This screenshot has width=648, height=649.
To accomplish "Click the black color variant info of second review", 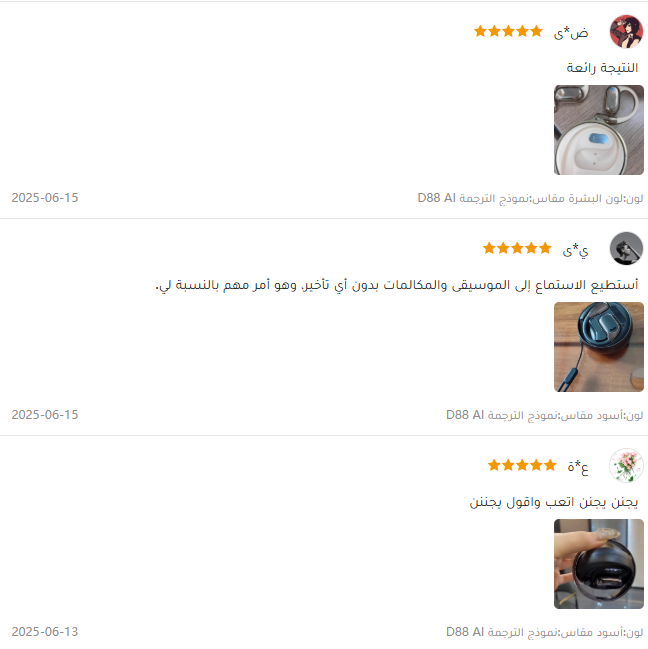I will point(545,415).
